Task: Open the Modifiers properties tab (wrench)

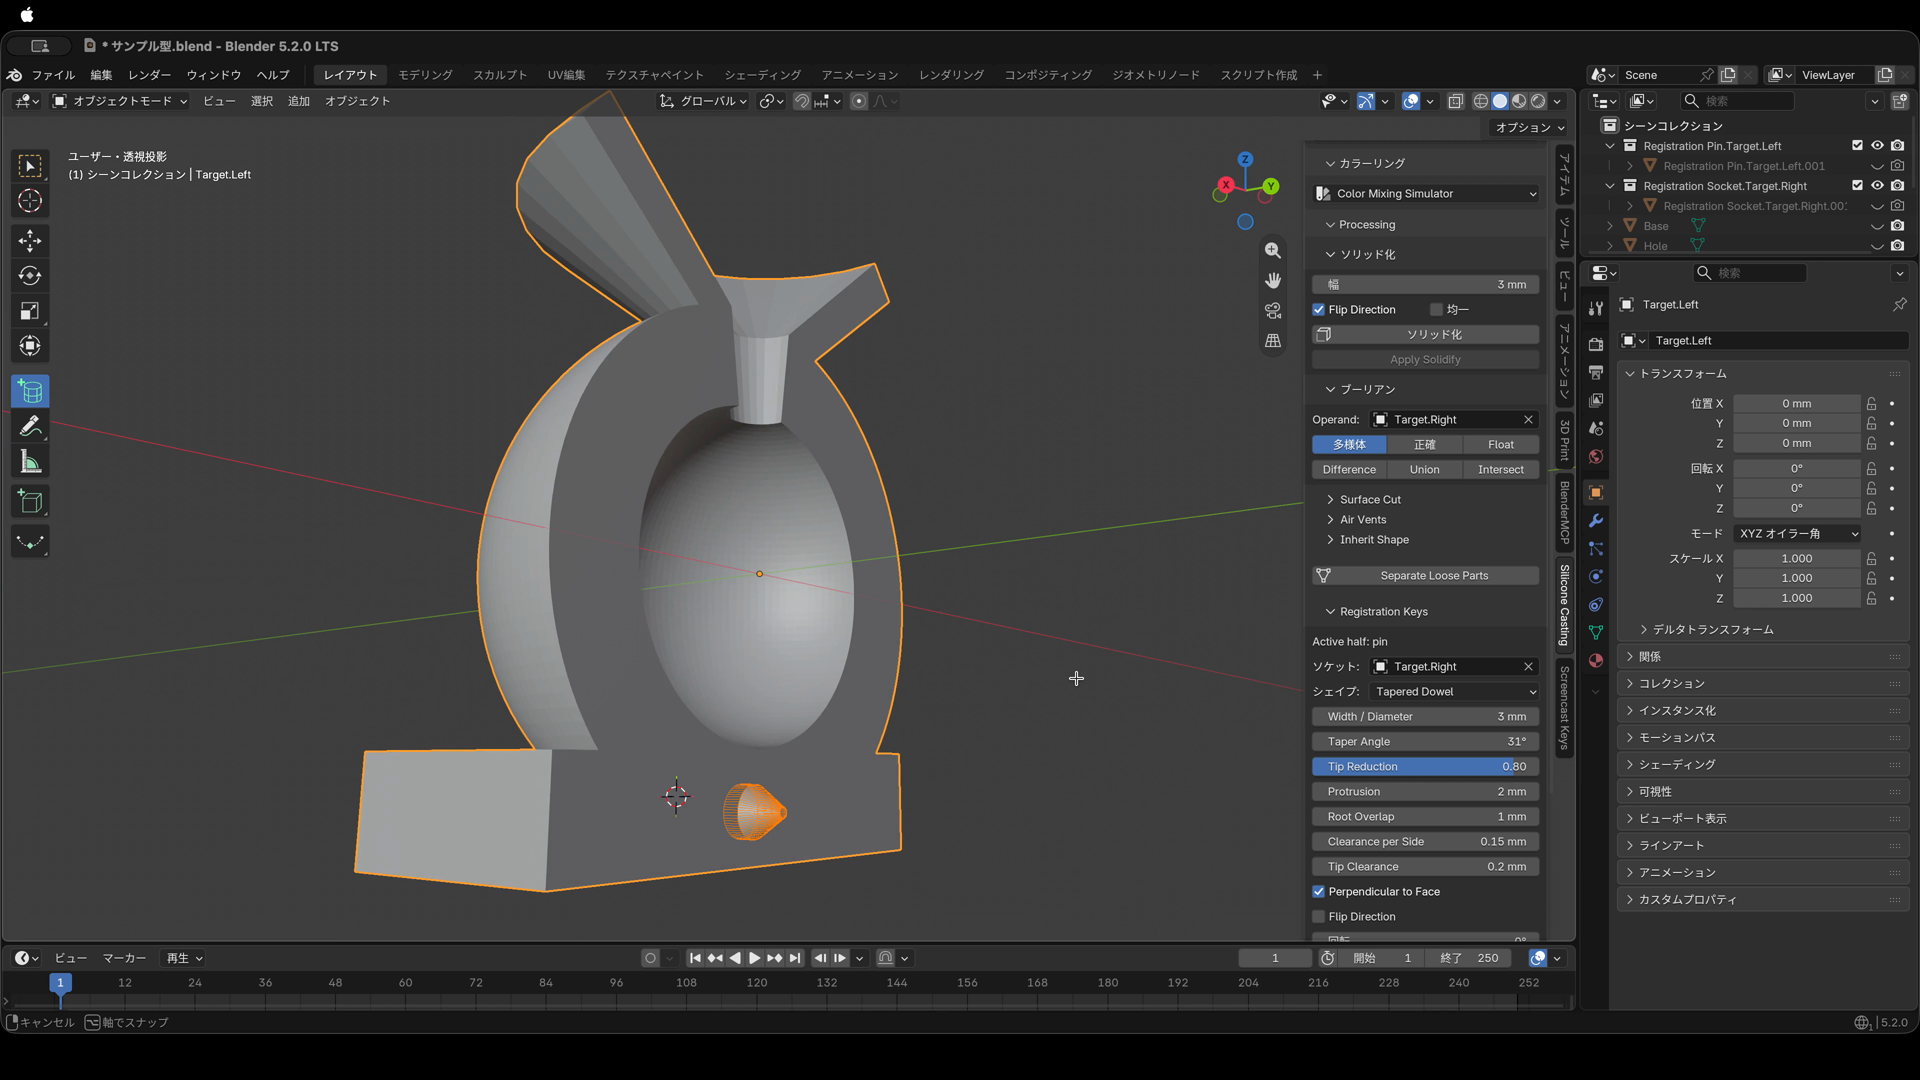Action: (x=1596, y=521)
